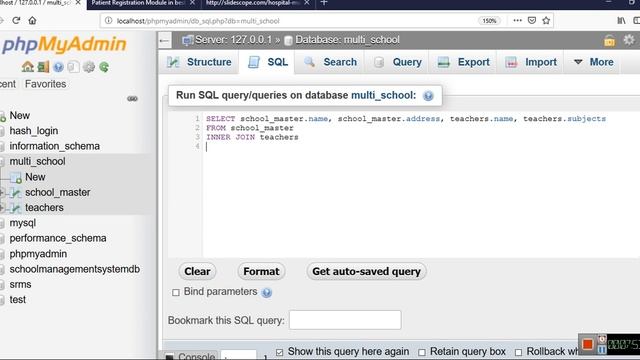Format the SQL query
The height and width of the screenshot is (360, 640).
261,271
